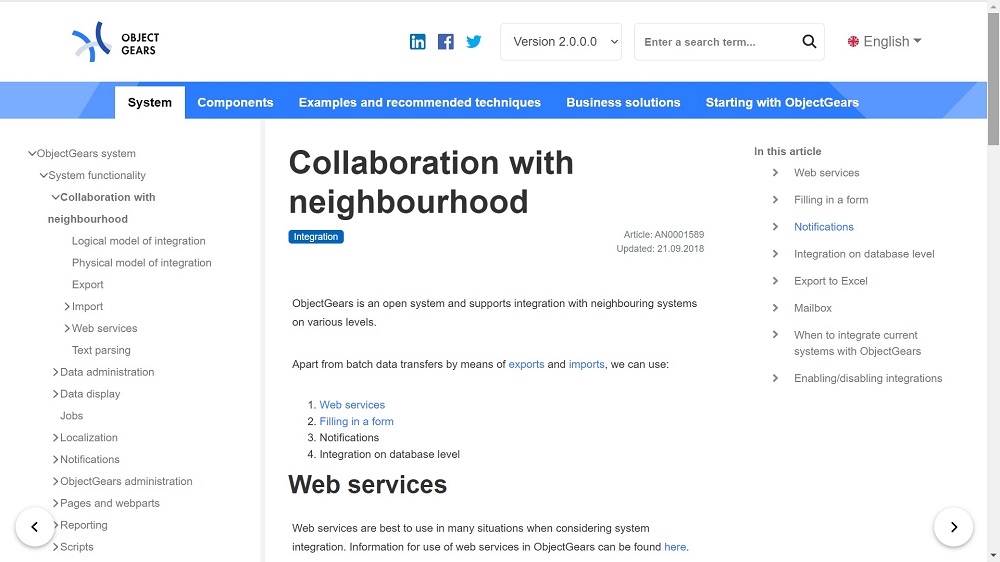Click the exports link in paragraph
Screen dimensions: 1000x562
pos(526,364)
